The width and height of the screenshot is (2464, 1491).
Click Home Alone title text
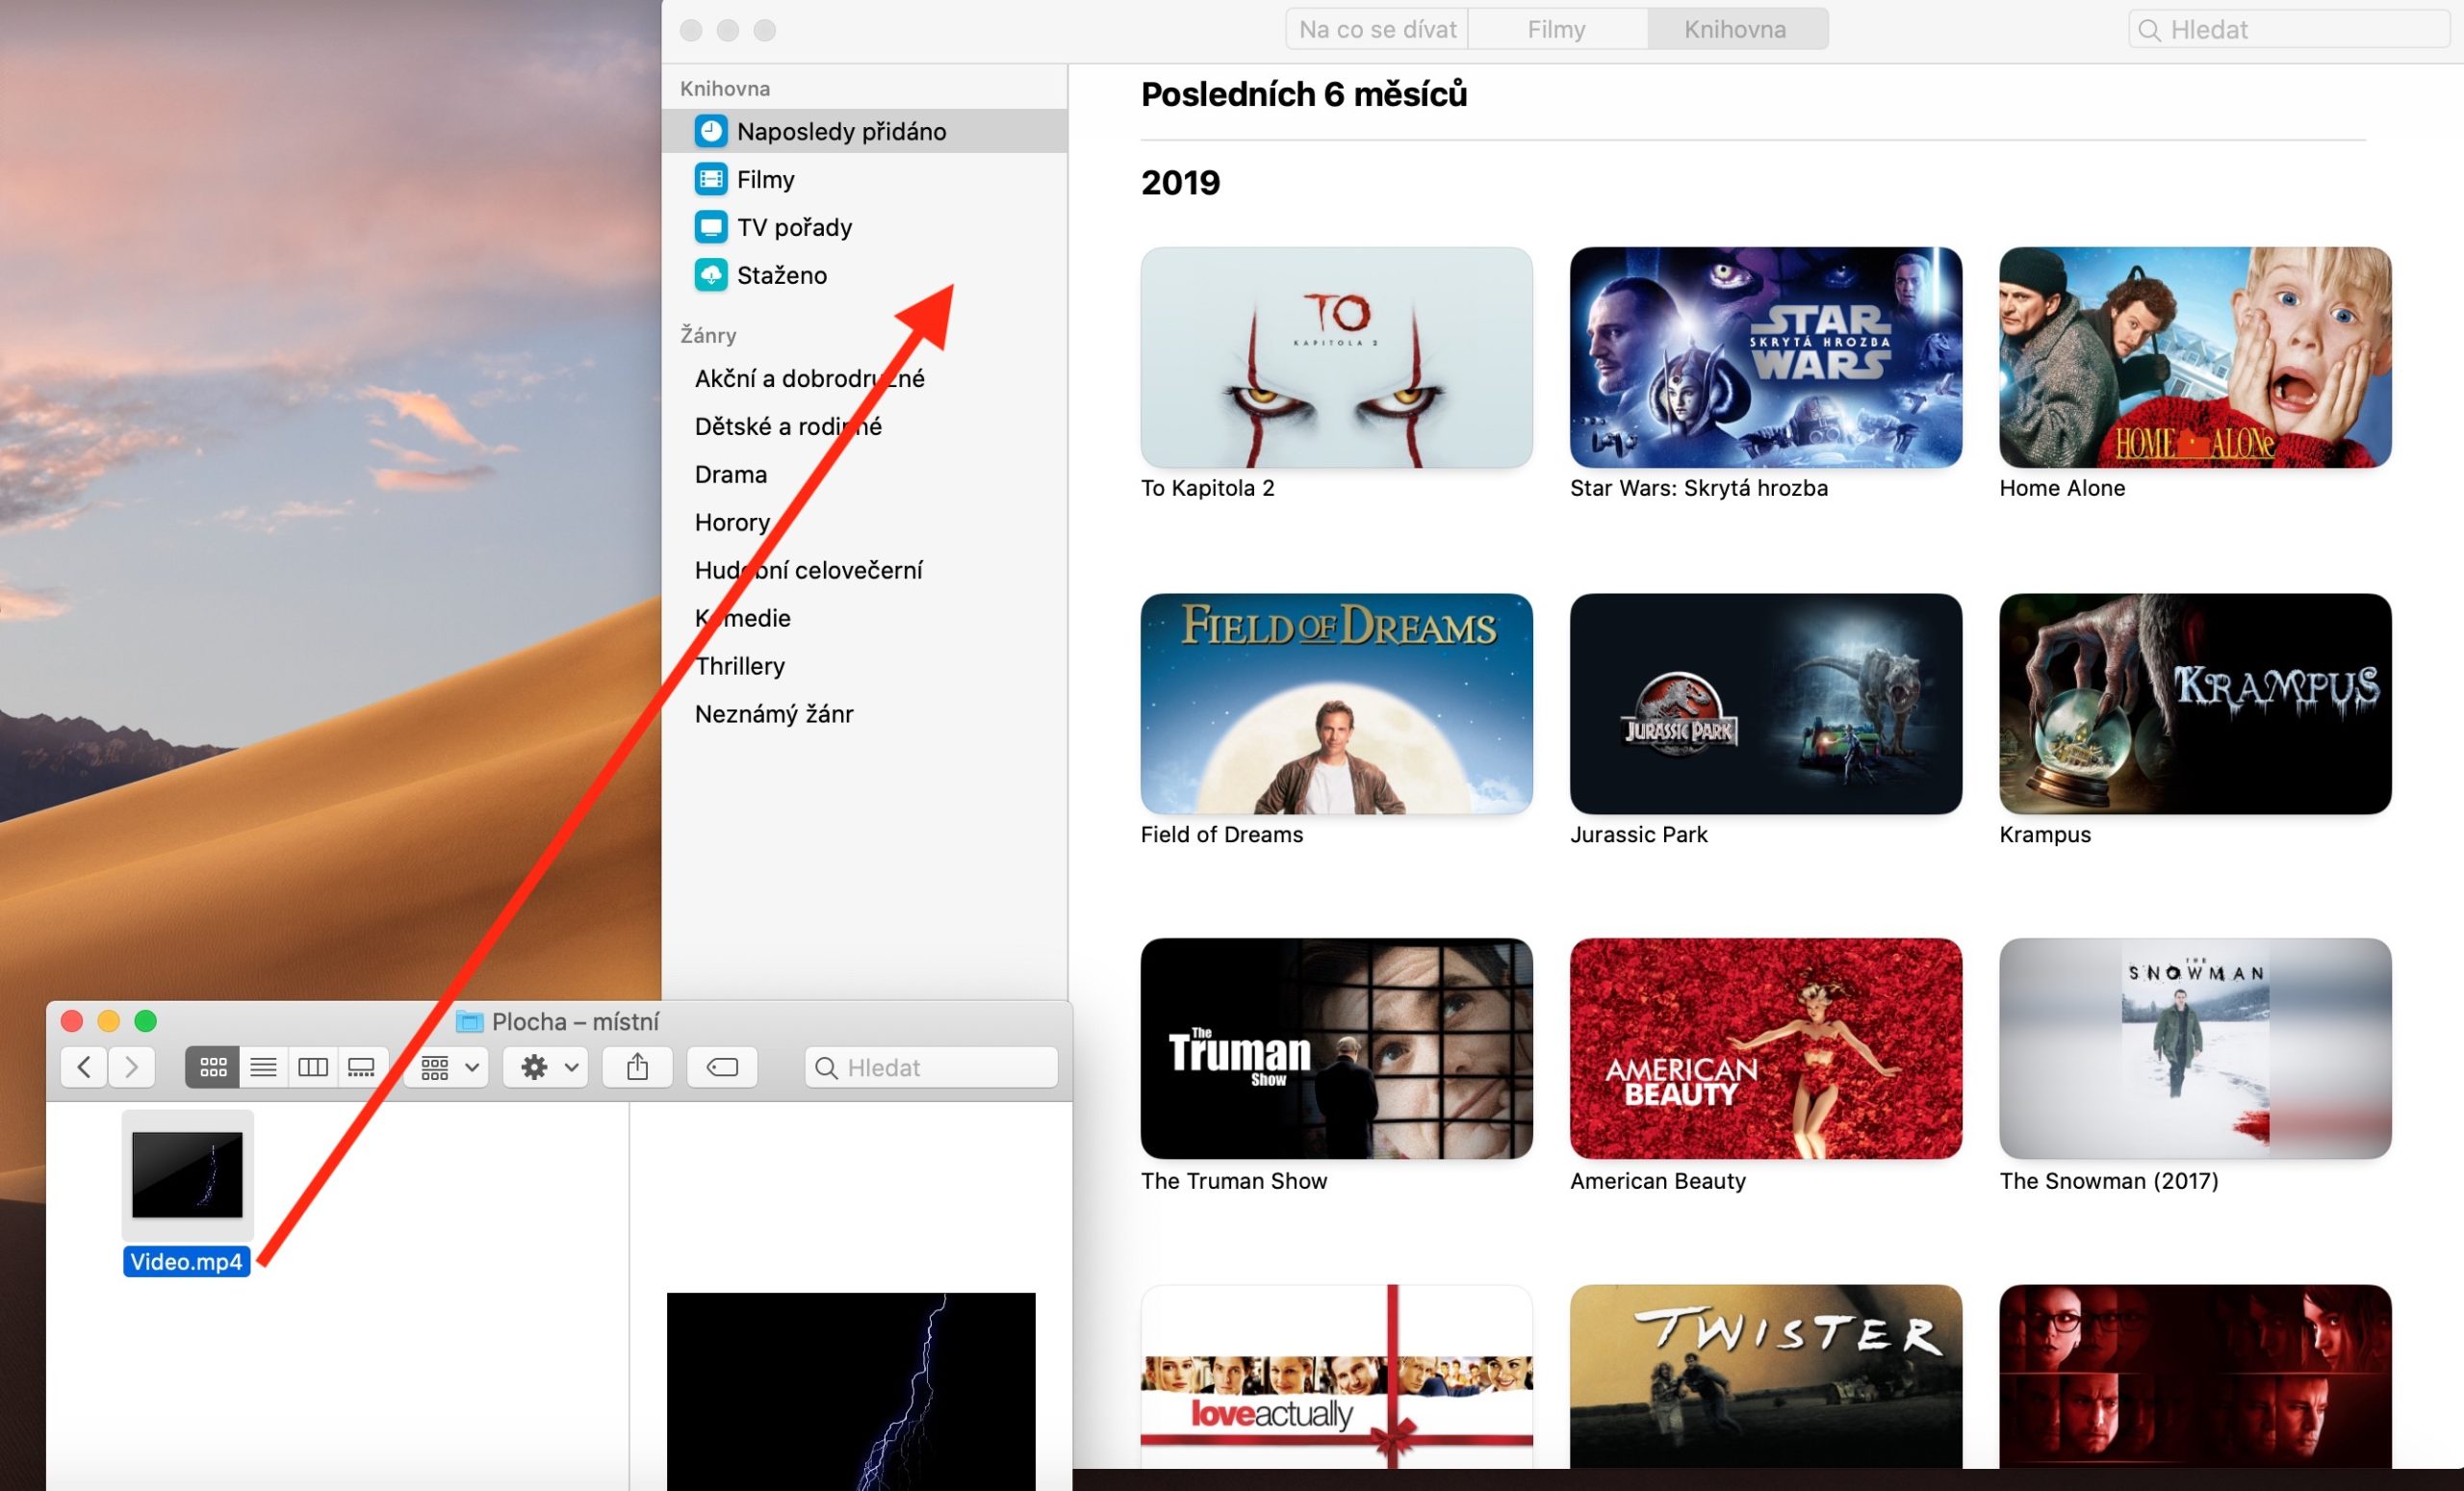pyautogui.click(x=2062, y=488)
